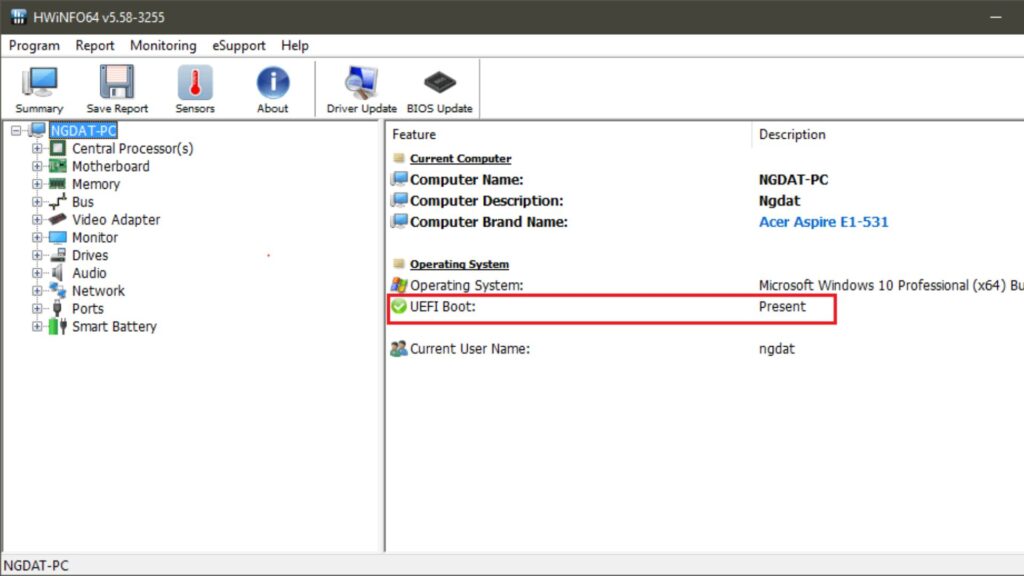Click the Memory icon in the sidebar
The height and width of the screenshot is (576, 1024).
(58, 184)
